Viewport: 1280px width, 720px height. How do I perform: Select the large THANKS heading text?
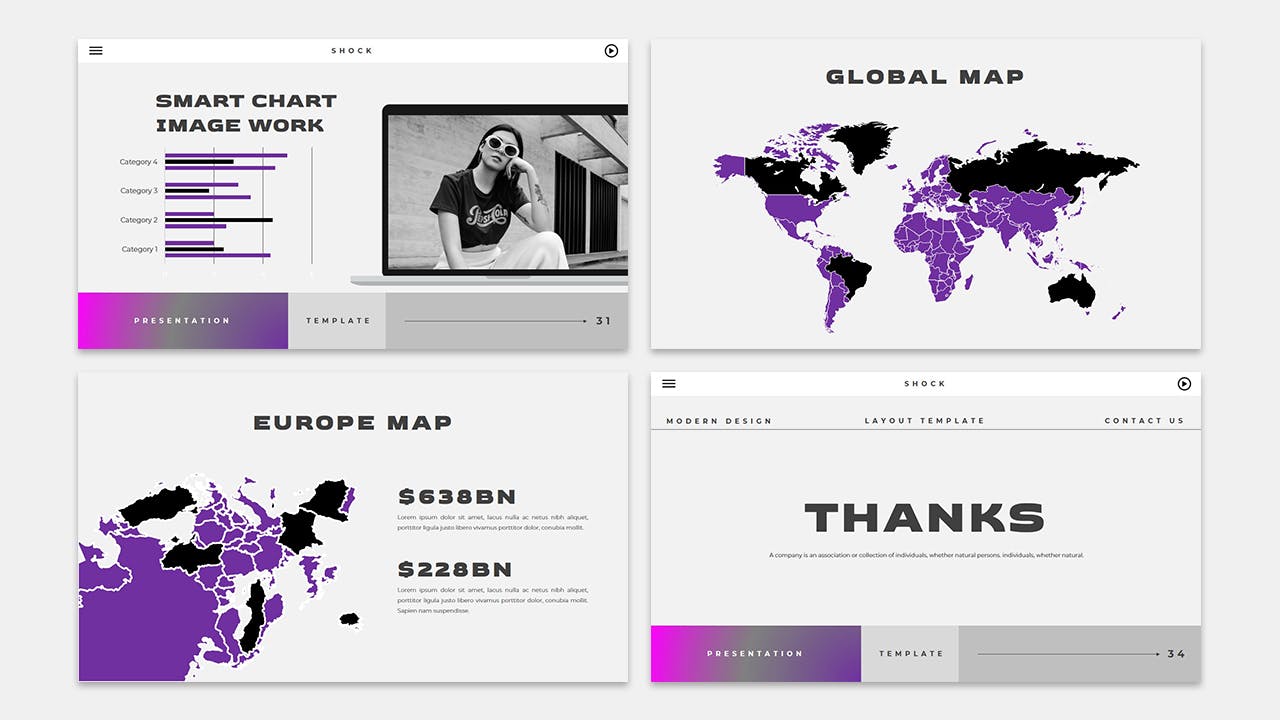[x=924, y=518]
